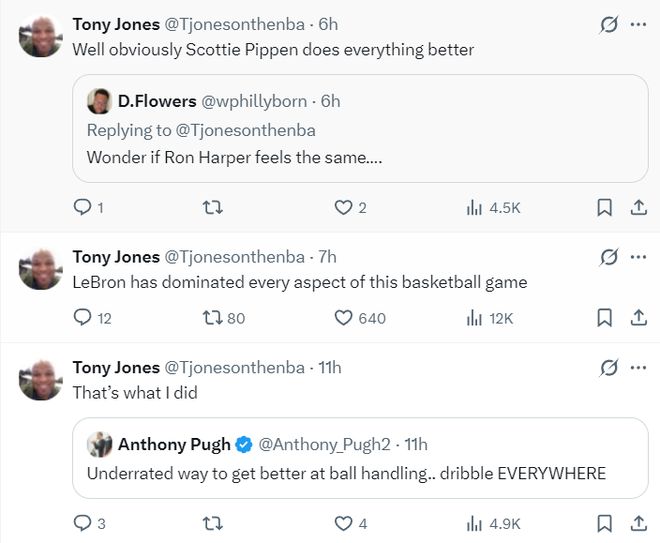Open more options on "That's what I did" tweet
Viewport: 660px width, 543px height.
coord(638,368)
